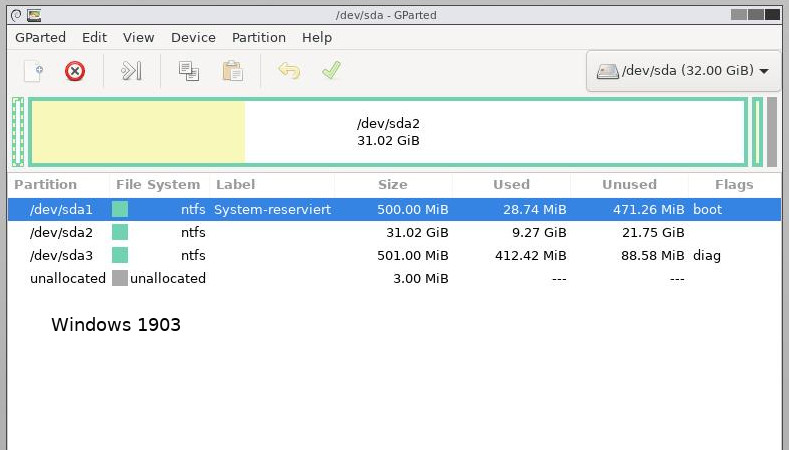The height and width of the screenshot is (450, 789).
Task: Apply all operations with green checkmark
Action: click(331, 70)
